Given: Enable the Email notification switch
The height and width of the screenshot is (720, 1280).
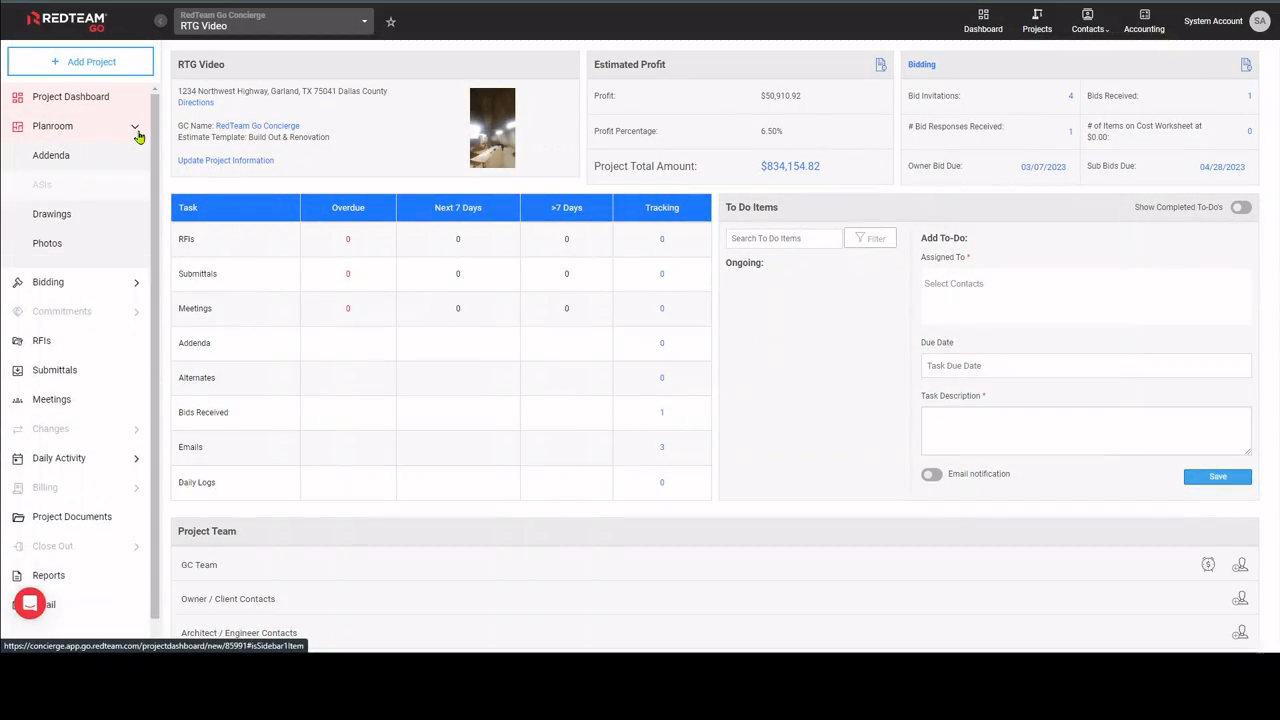Looking at the screenshot, I should coord(931,474).
